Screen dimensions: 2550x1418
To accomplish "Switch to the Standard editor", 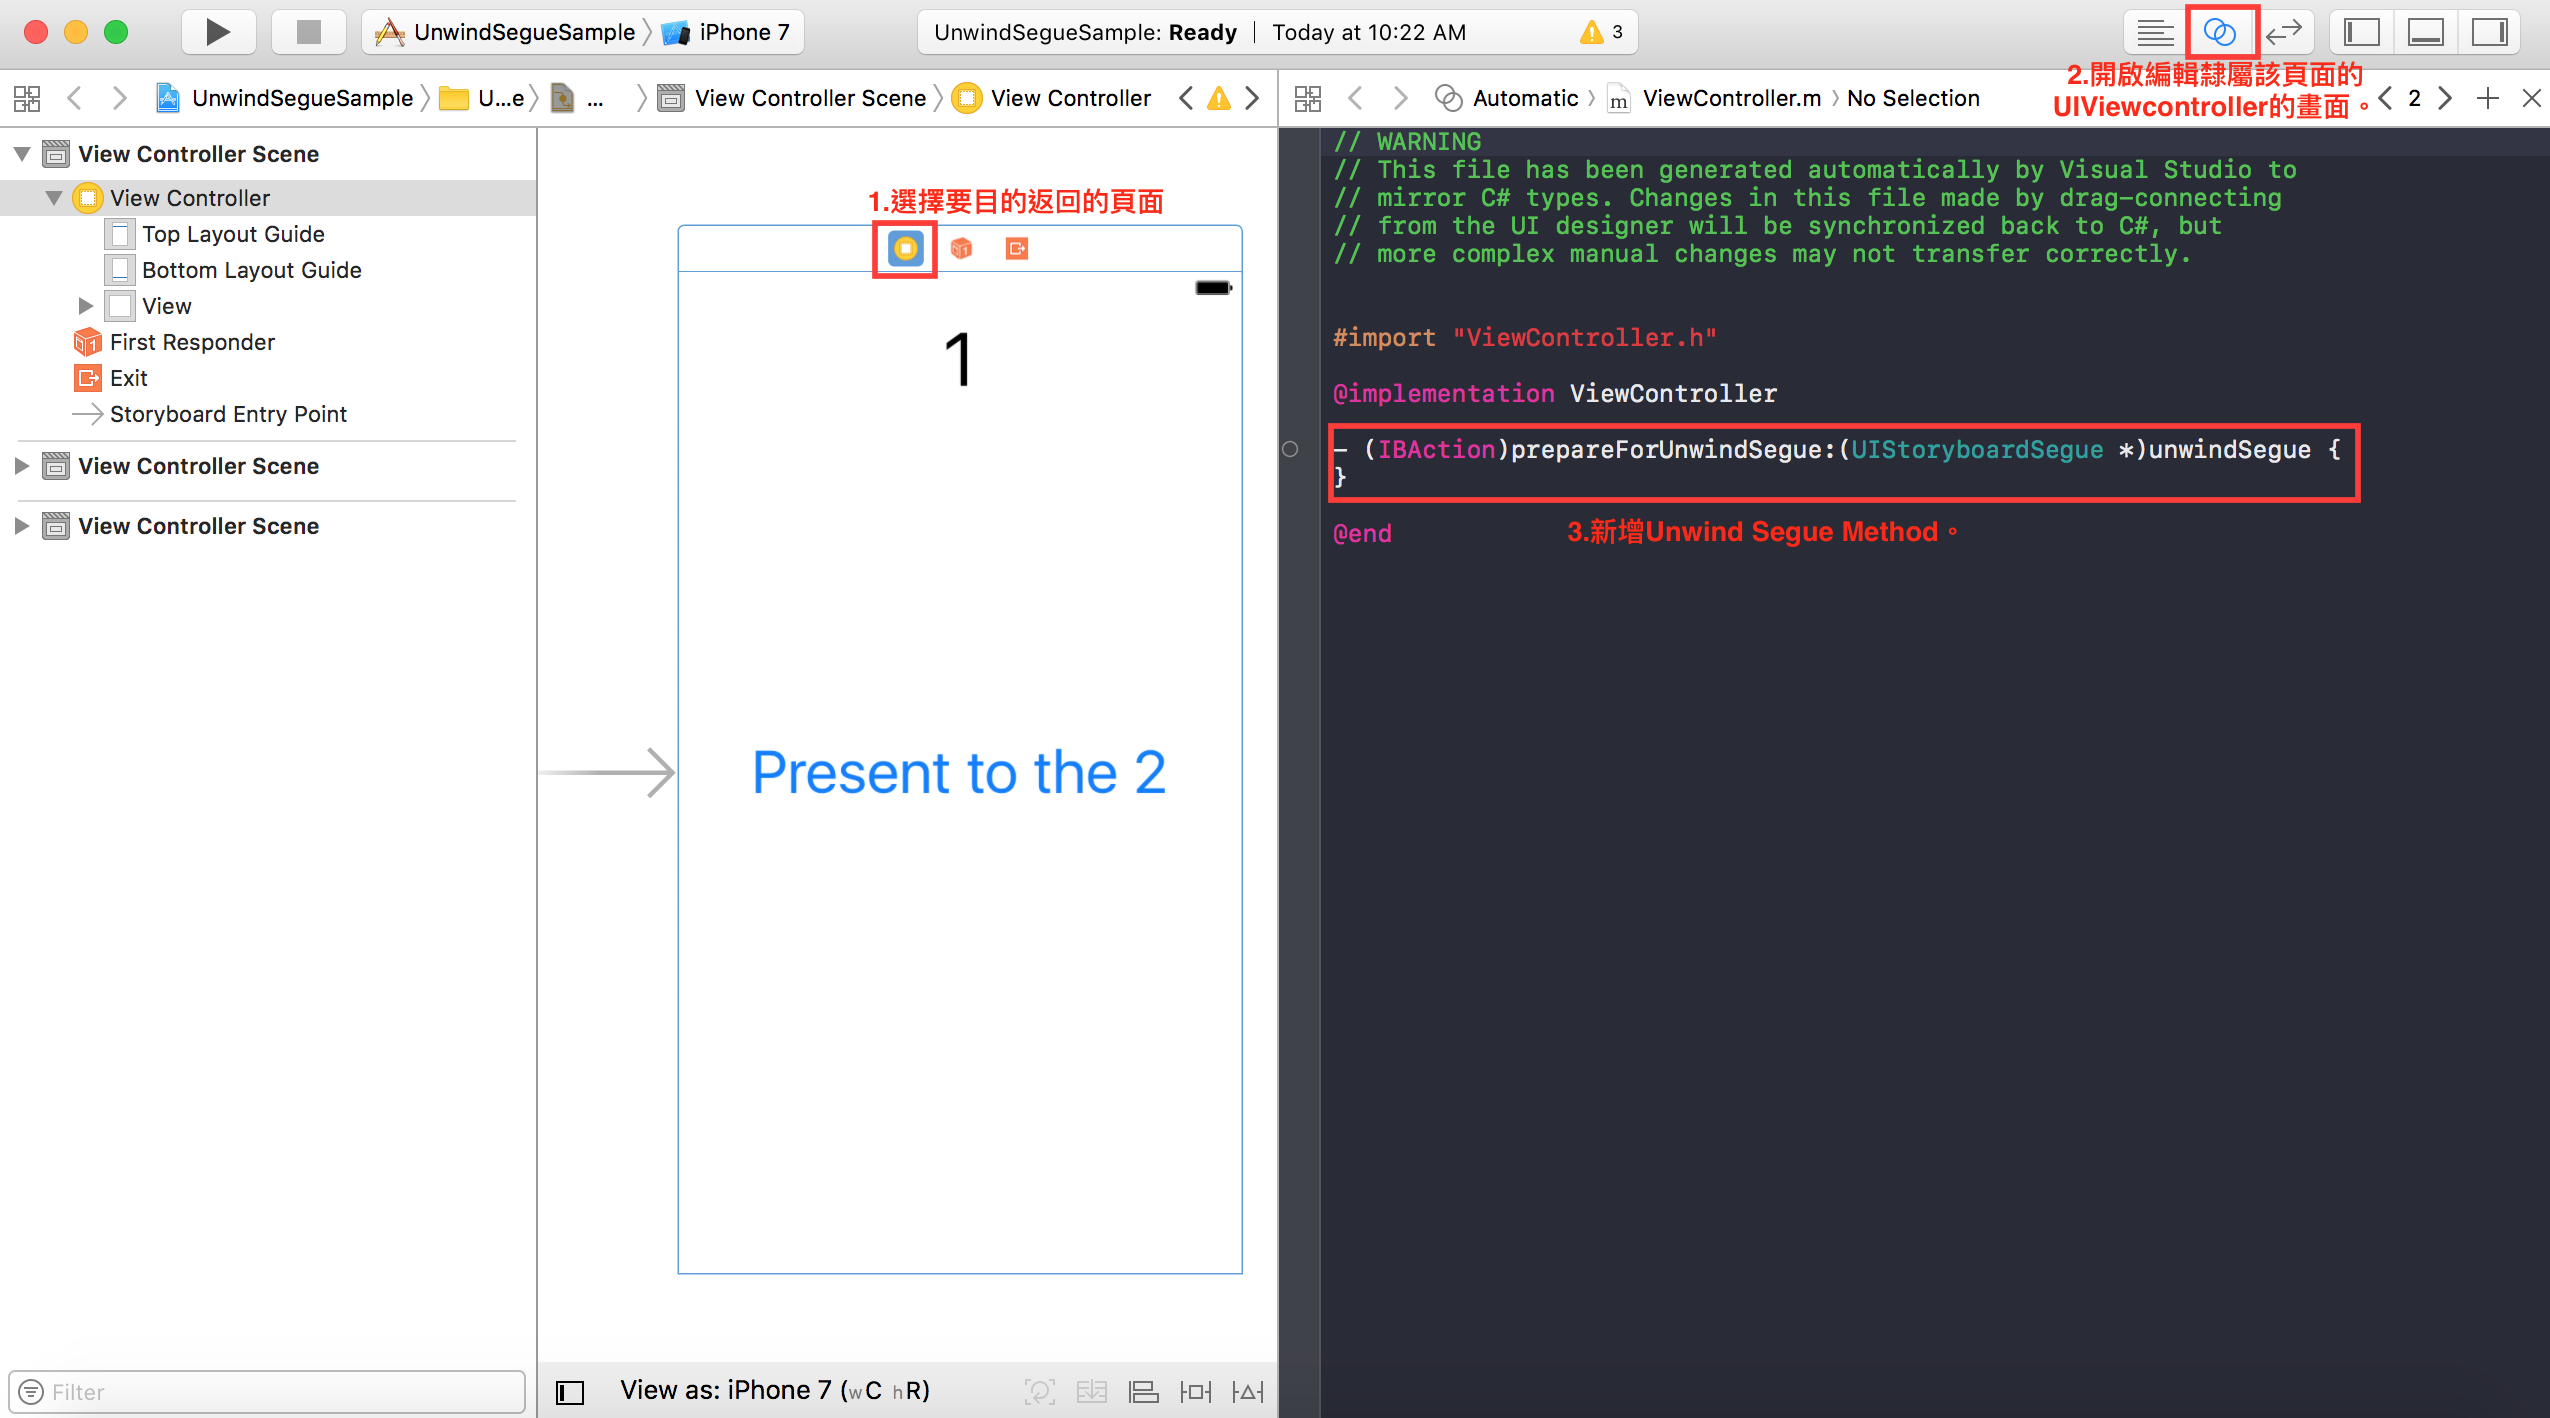I will (x=2155, y=32).
